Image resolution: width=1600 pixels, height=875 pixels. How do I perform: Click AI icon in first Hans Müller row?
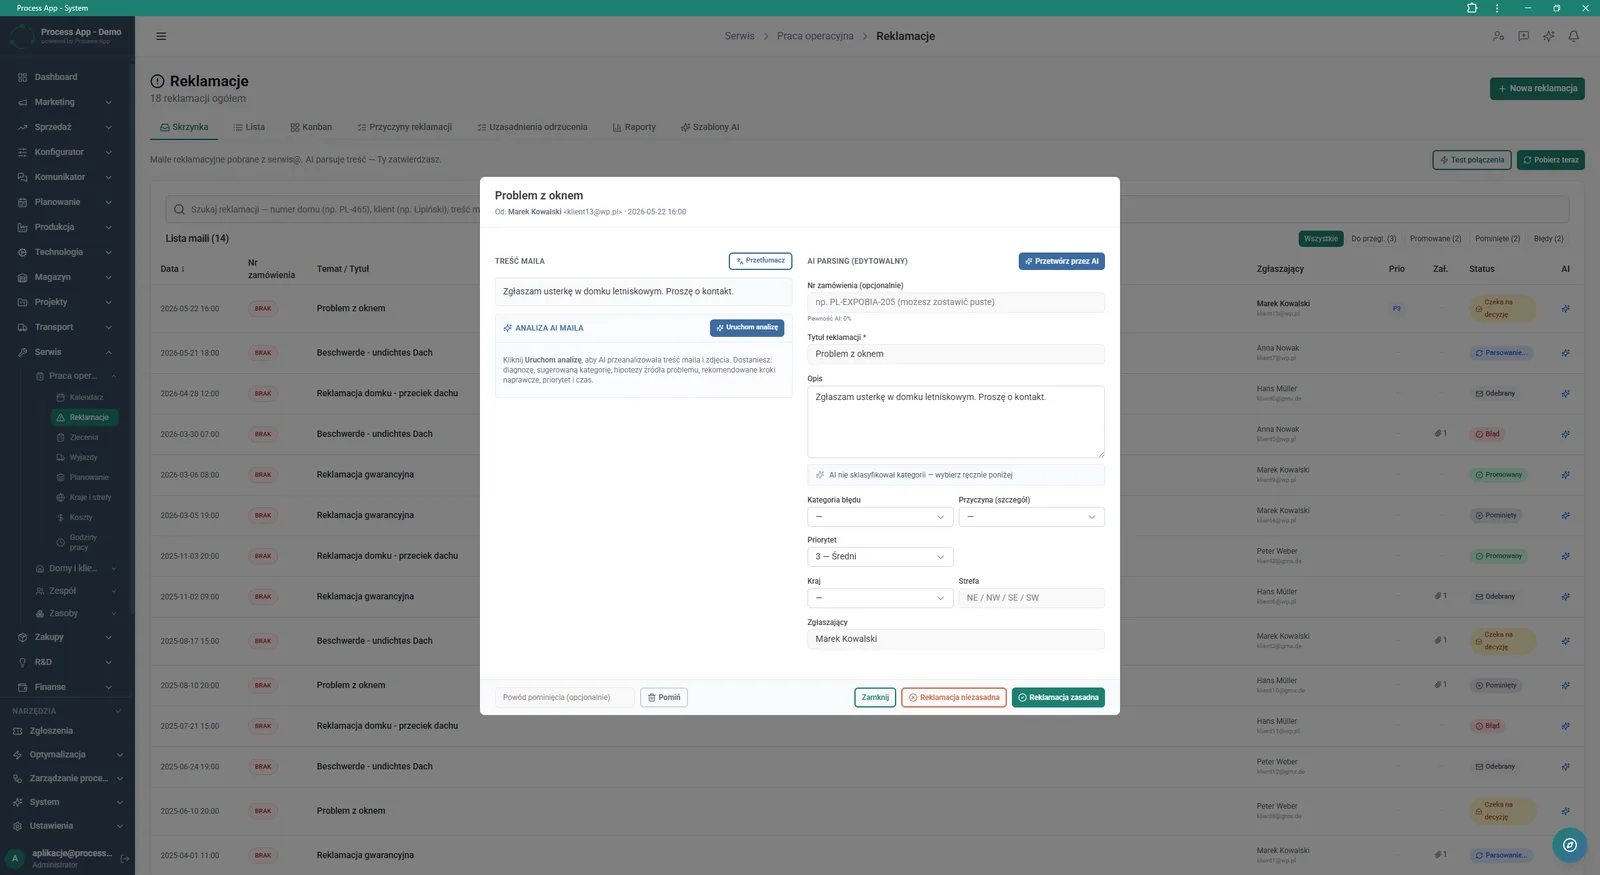1565,393
